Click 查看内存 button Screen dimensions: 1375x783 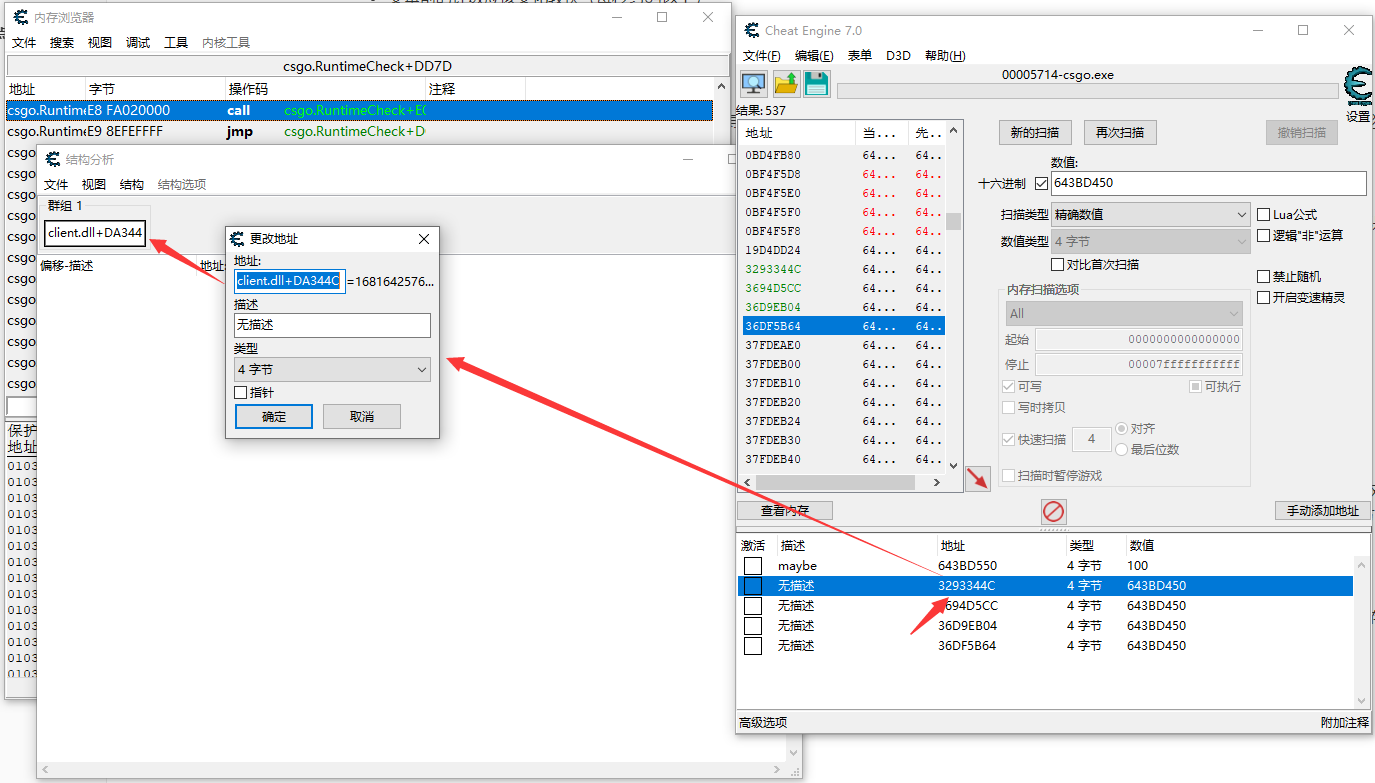pos(785,510)
